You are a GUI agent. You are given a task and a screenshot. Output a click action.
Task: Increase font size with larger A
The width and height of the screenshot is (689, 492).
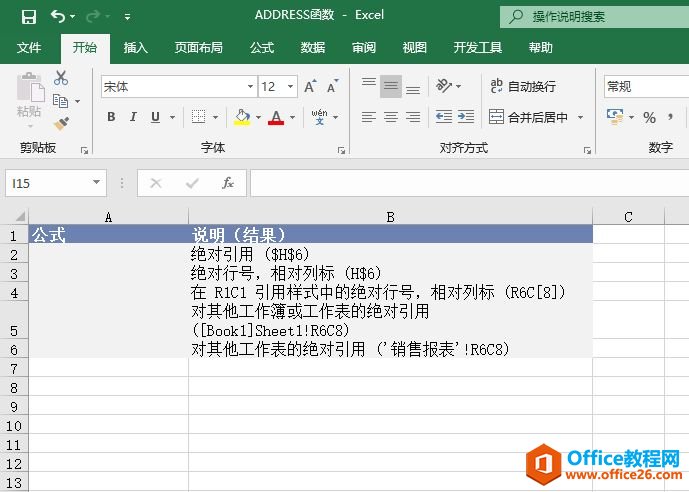pyautogui.click(x=310, y=86)
